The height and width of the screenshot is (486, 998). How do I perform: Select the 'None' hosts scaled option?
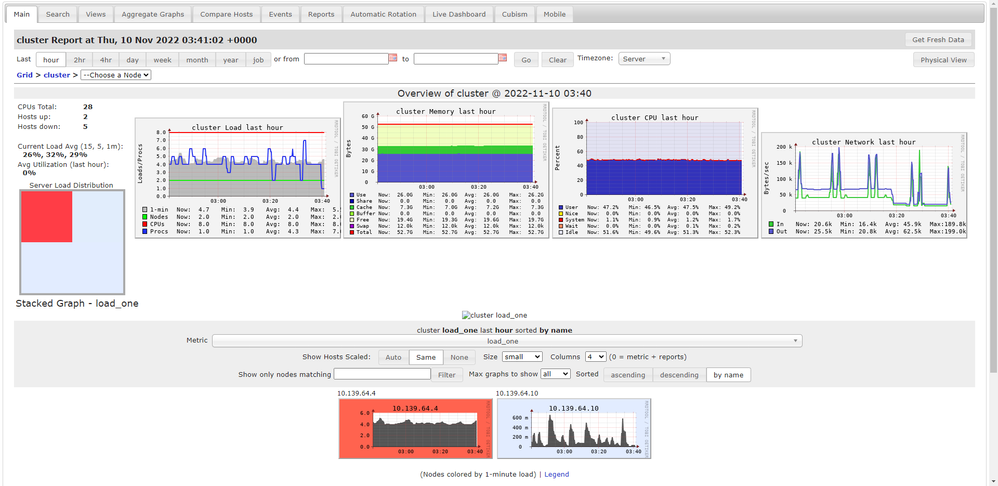tap(459, 357)
